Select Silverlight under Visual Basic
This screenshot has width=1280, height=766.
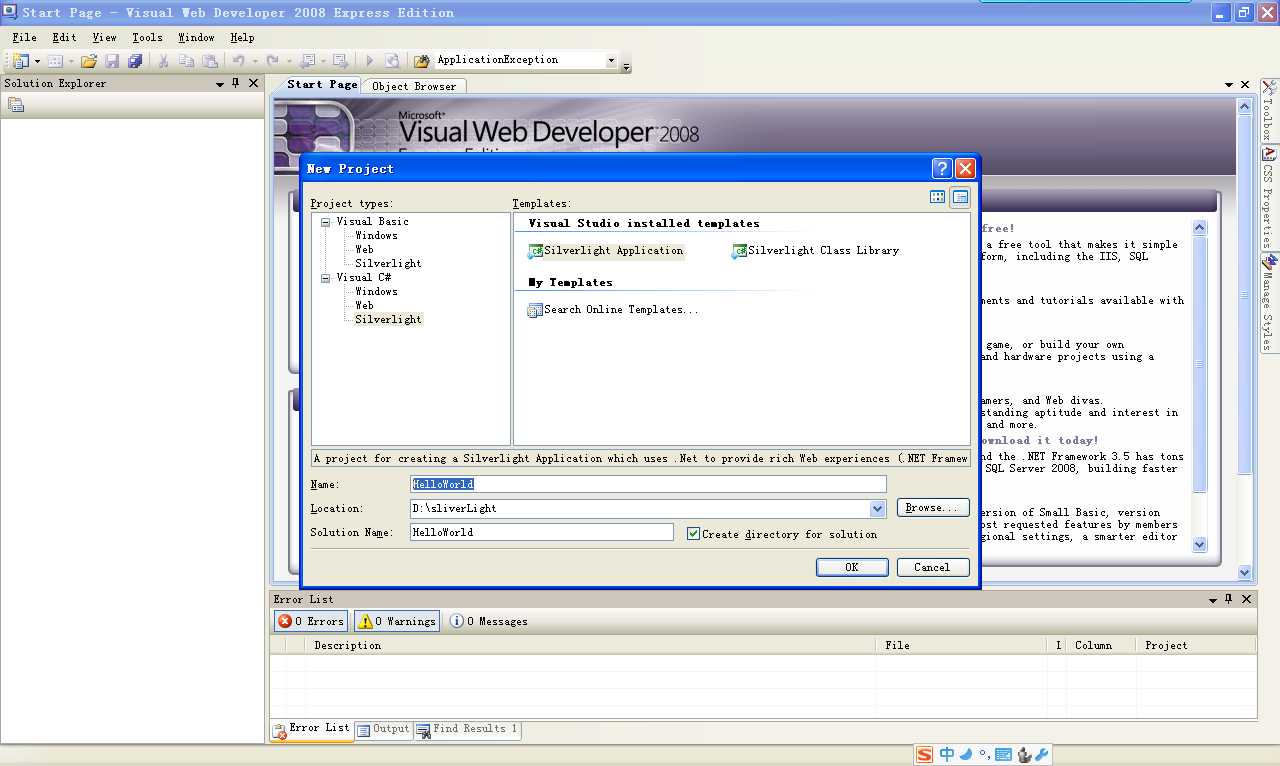coord(388,264)
